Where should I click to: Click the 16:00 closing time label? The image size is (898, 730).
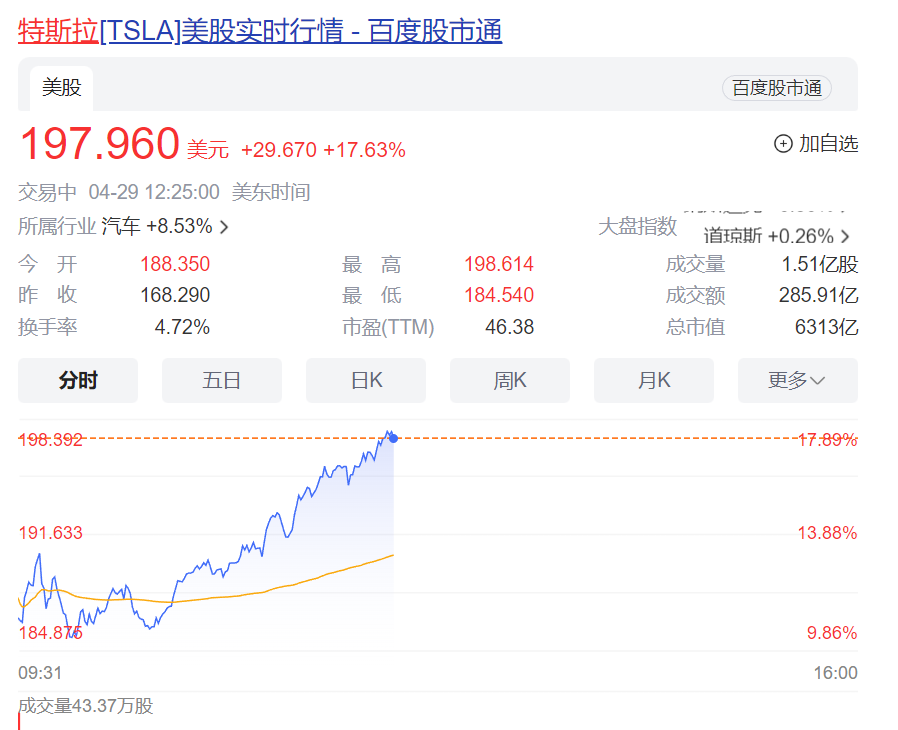[835, 673]
